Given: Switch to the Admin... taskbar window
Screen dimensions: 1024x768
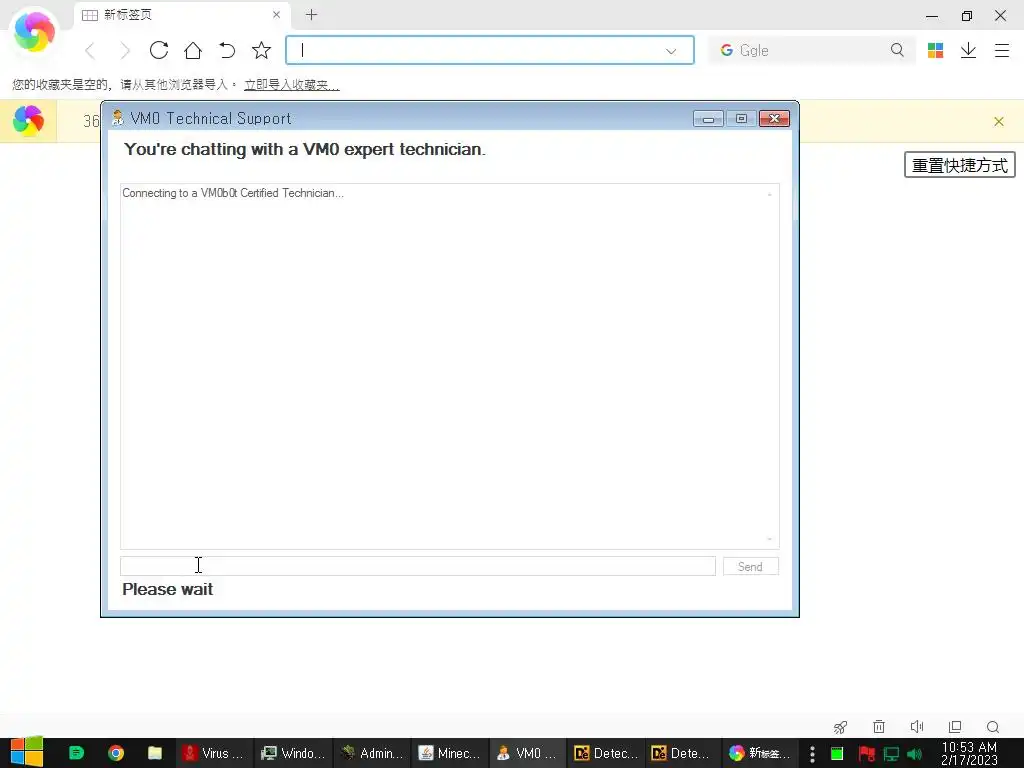Looking at the screenshot, I should [x=372, y=753].
